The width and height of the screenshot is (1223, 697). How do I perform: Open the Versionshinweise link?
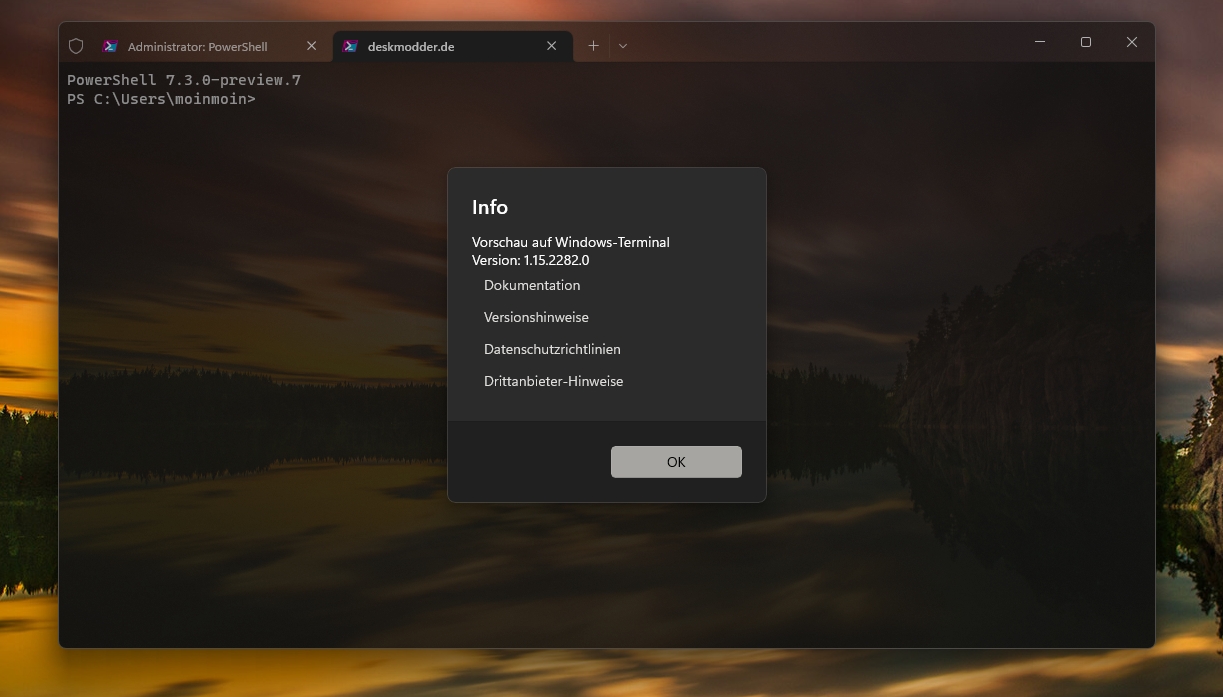(x=536, y=317)
